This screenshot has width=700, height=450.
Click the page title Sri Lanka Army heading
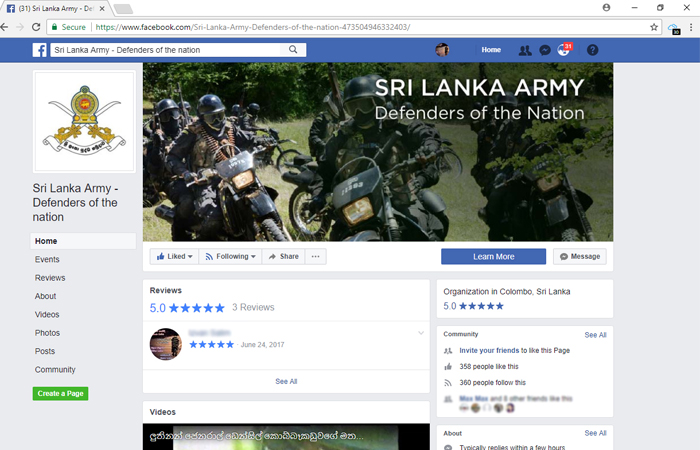(75, 203)
